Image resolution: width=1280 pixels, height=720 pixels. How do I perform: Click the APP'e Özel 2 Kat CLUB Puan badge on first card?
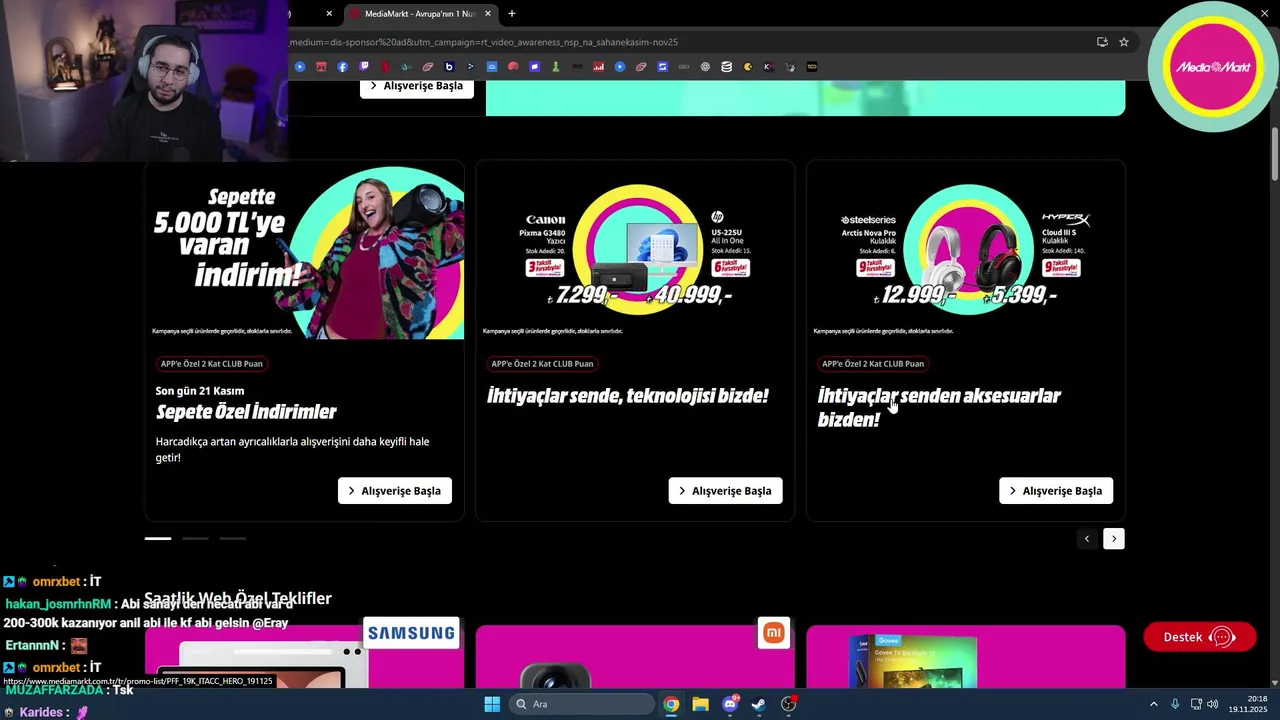tap(212, 364)
